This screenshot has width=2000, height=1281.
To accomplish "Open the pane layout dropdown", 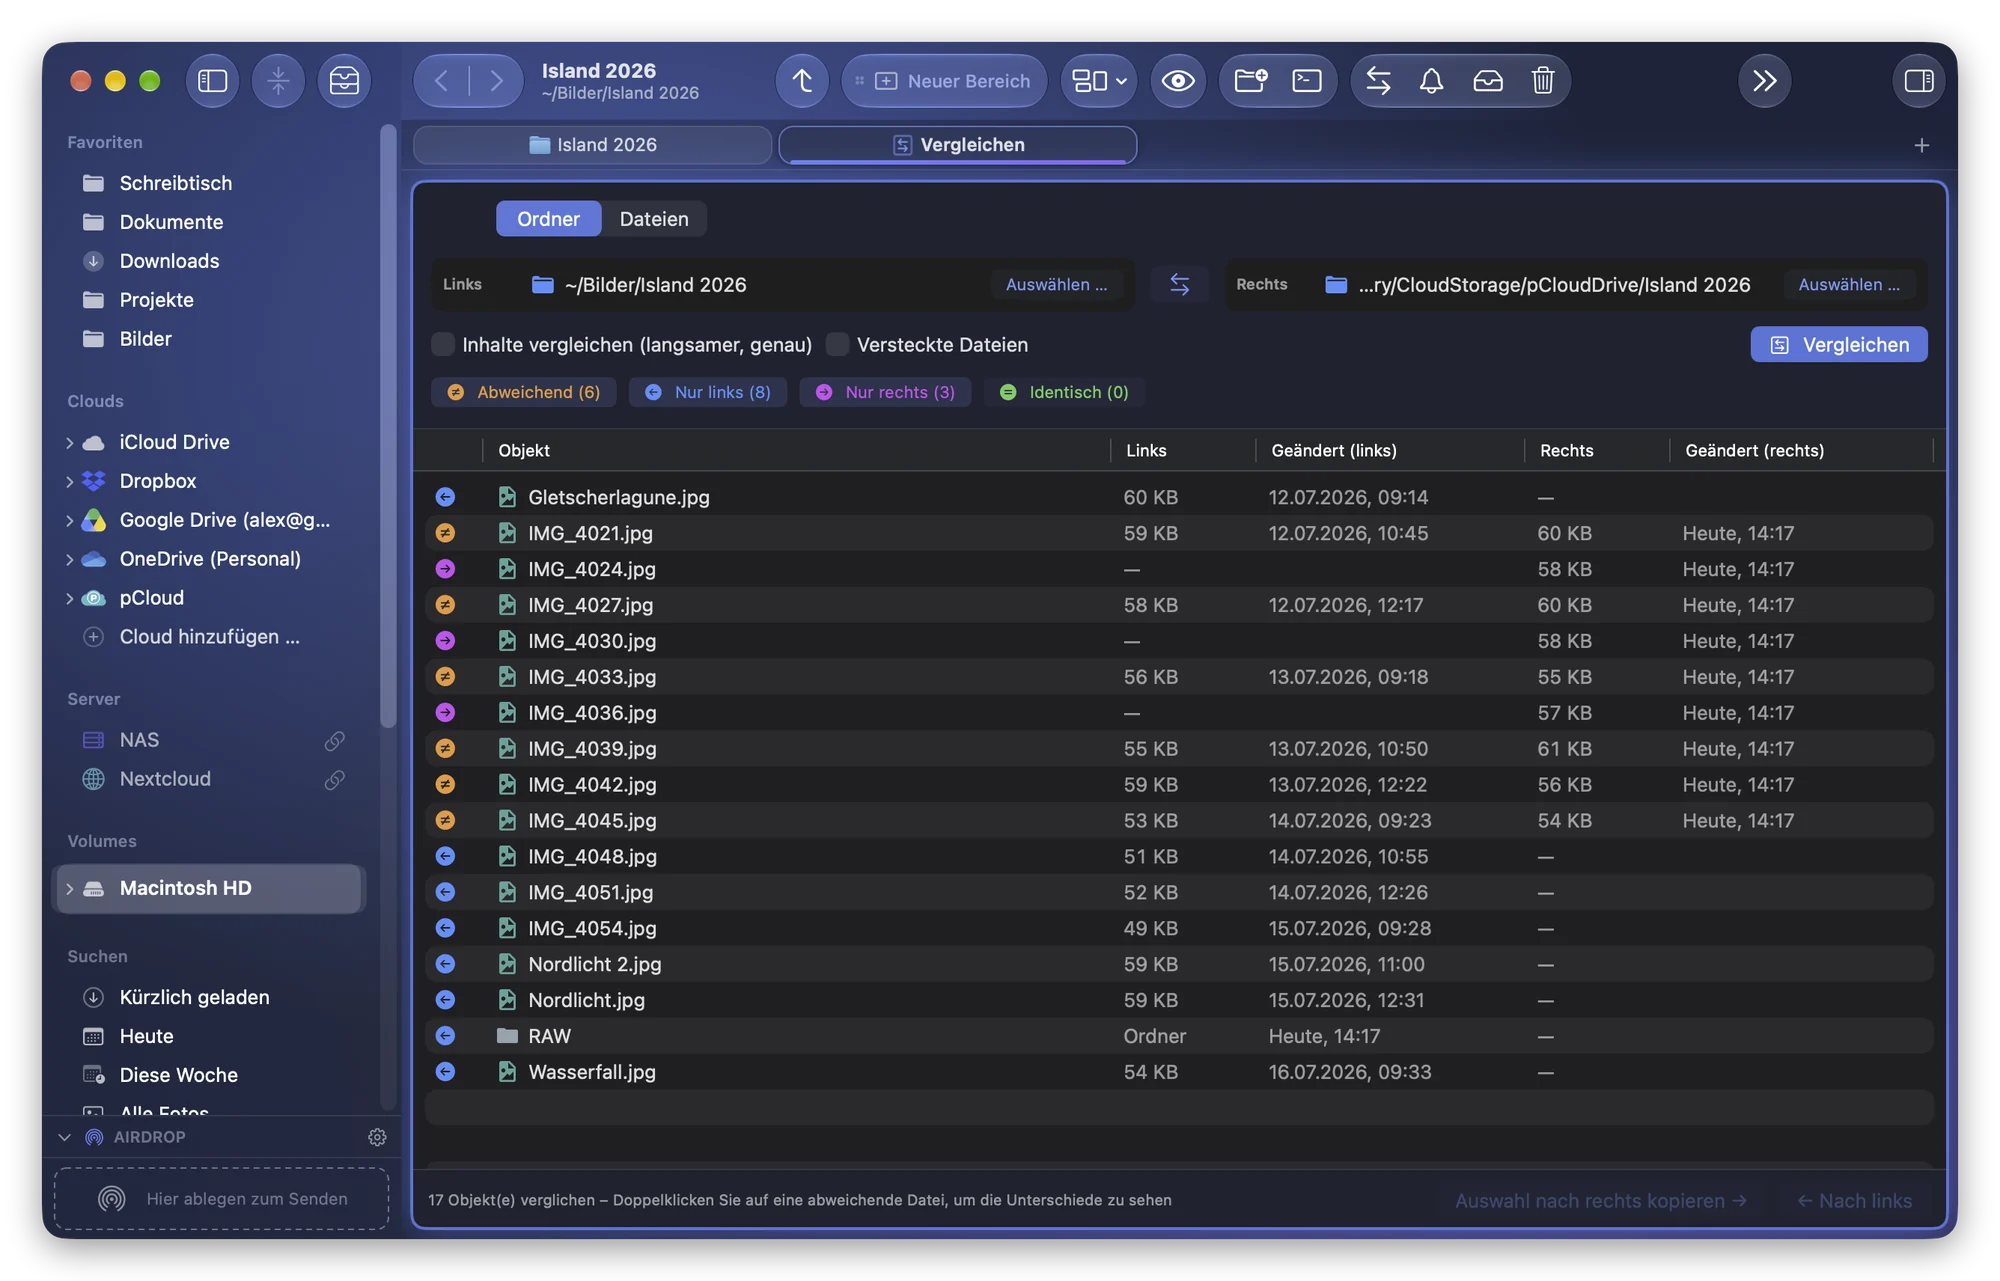I will 1099,81.
